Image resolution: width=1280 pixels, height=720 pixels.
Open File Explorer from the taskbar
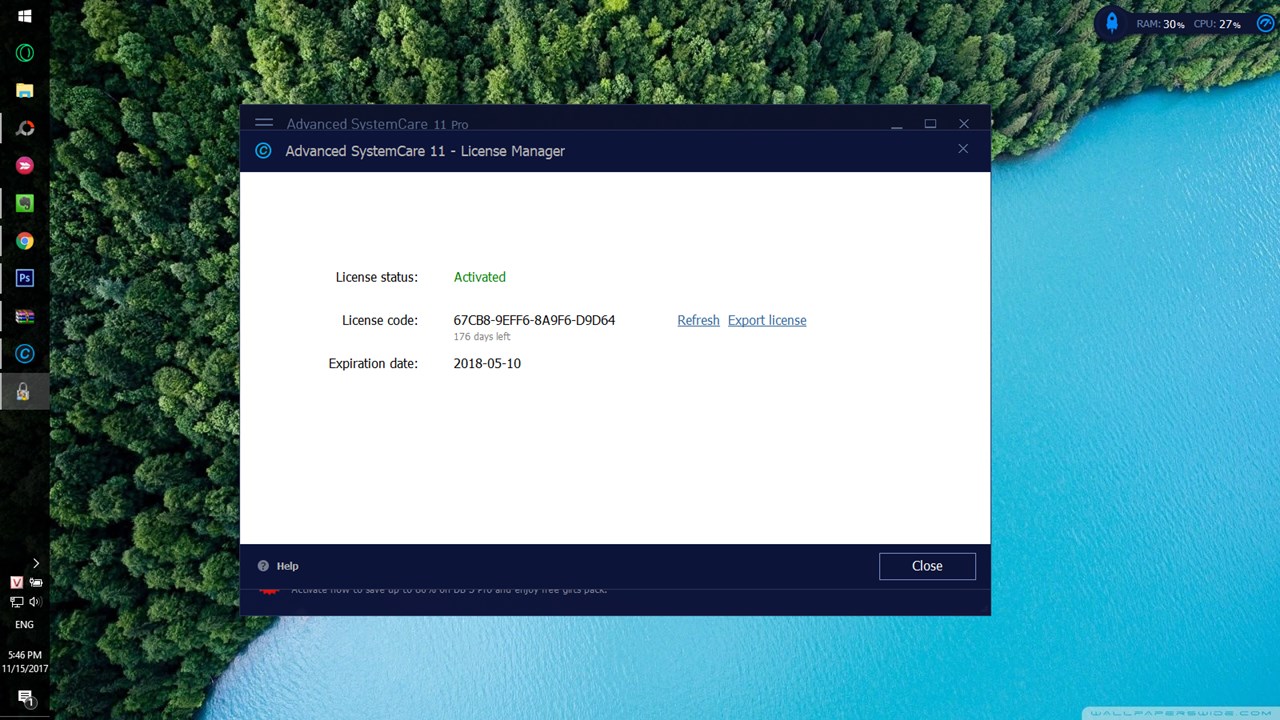pos(25,91)
